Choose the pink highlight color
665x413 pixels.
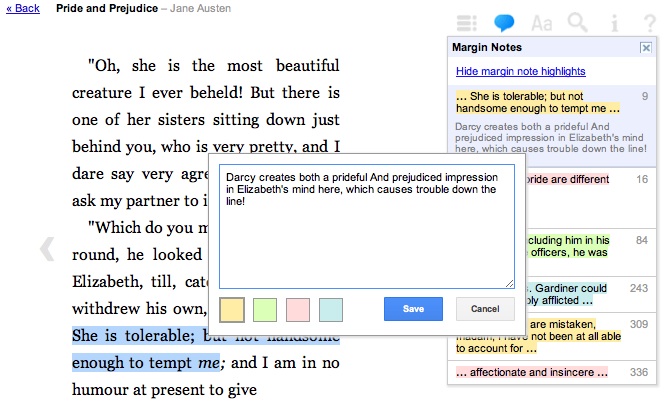(x=298, y=310)
